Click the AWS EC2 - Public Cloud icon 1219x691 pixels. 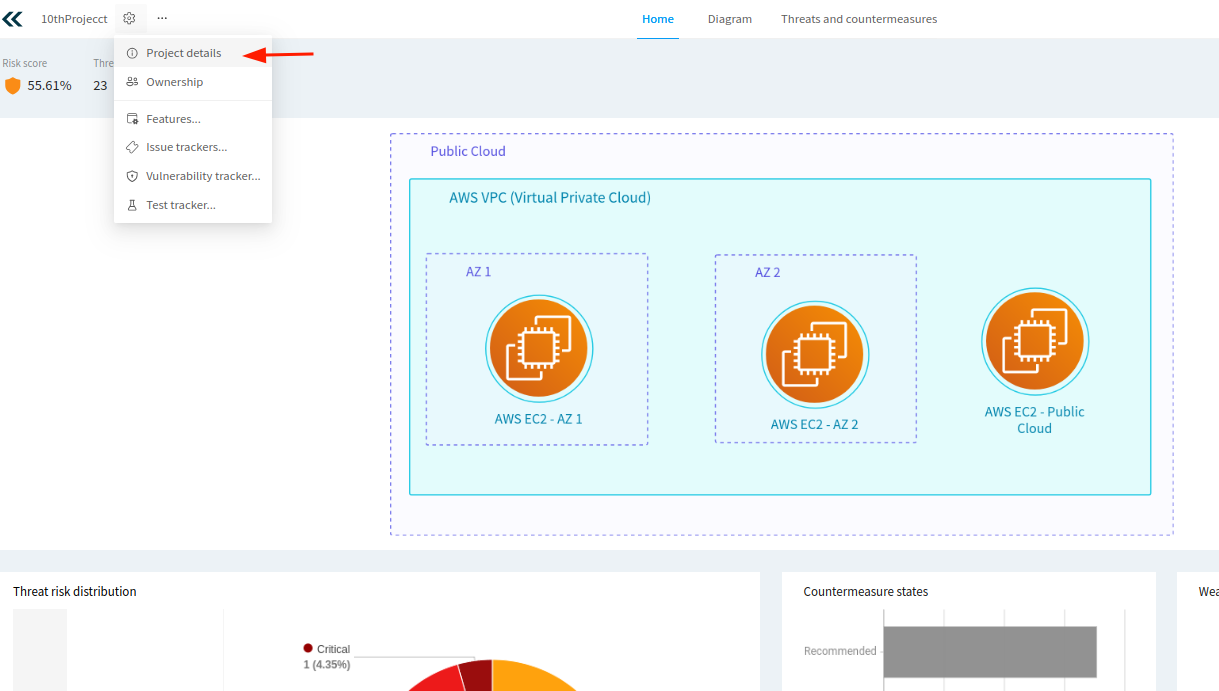point(1035,342)
